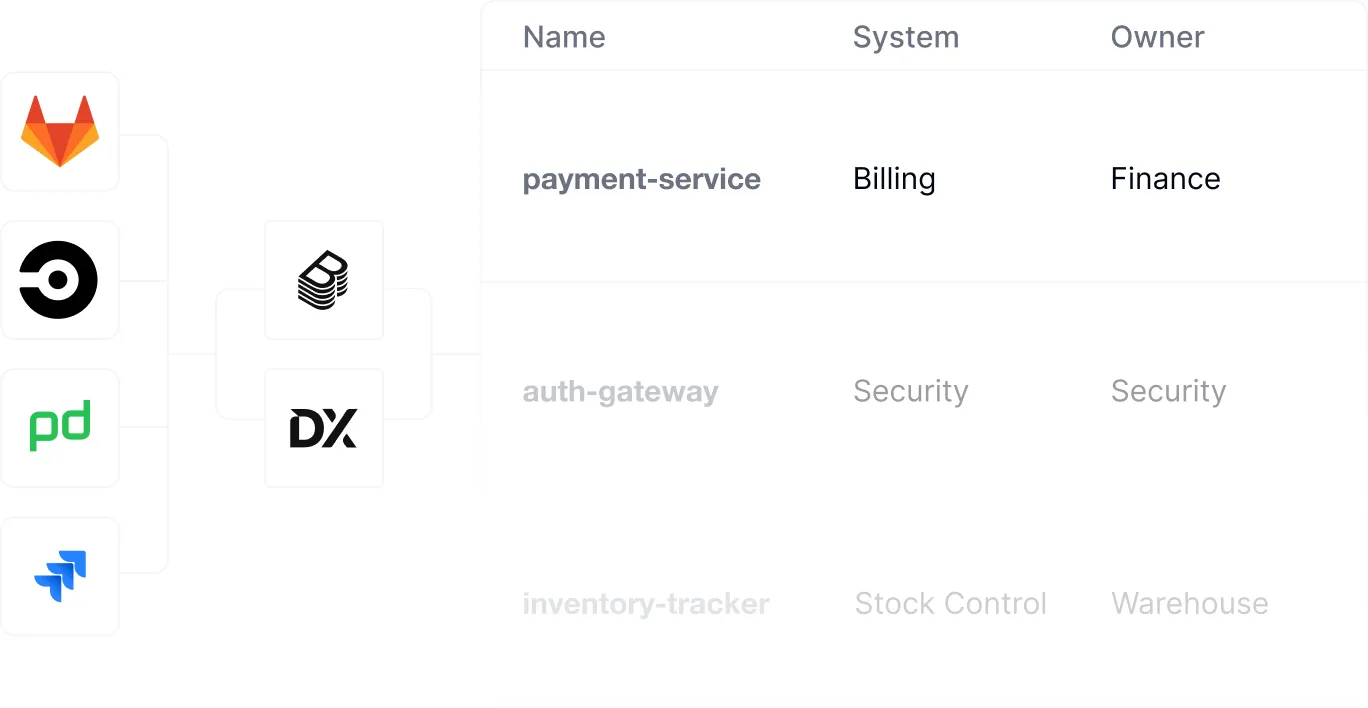Click the DX logo icon

(323, 428)
